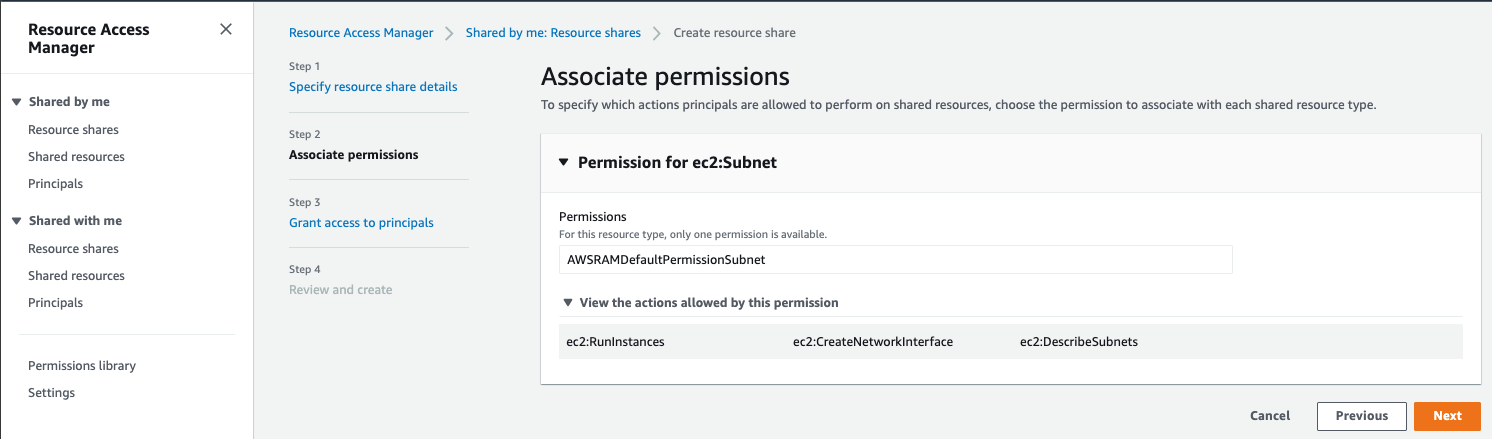Jump to Step 3 Grant access to principals
This screenshot has width=1492, height=439.
(x=361, y=223)
